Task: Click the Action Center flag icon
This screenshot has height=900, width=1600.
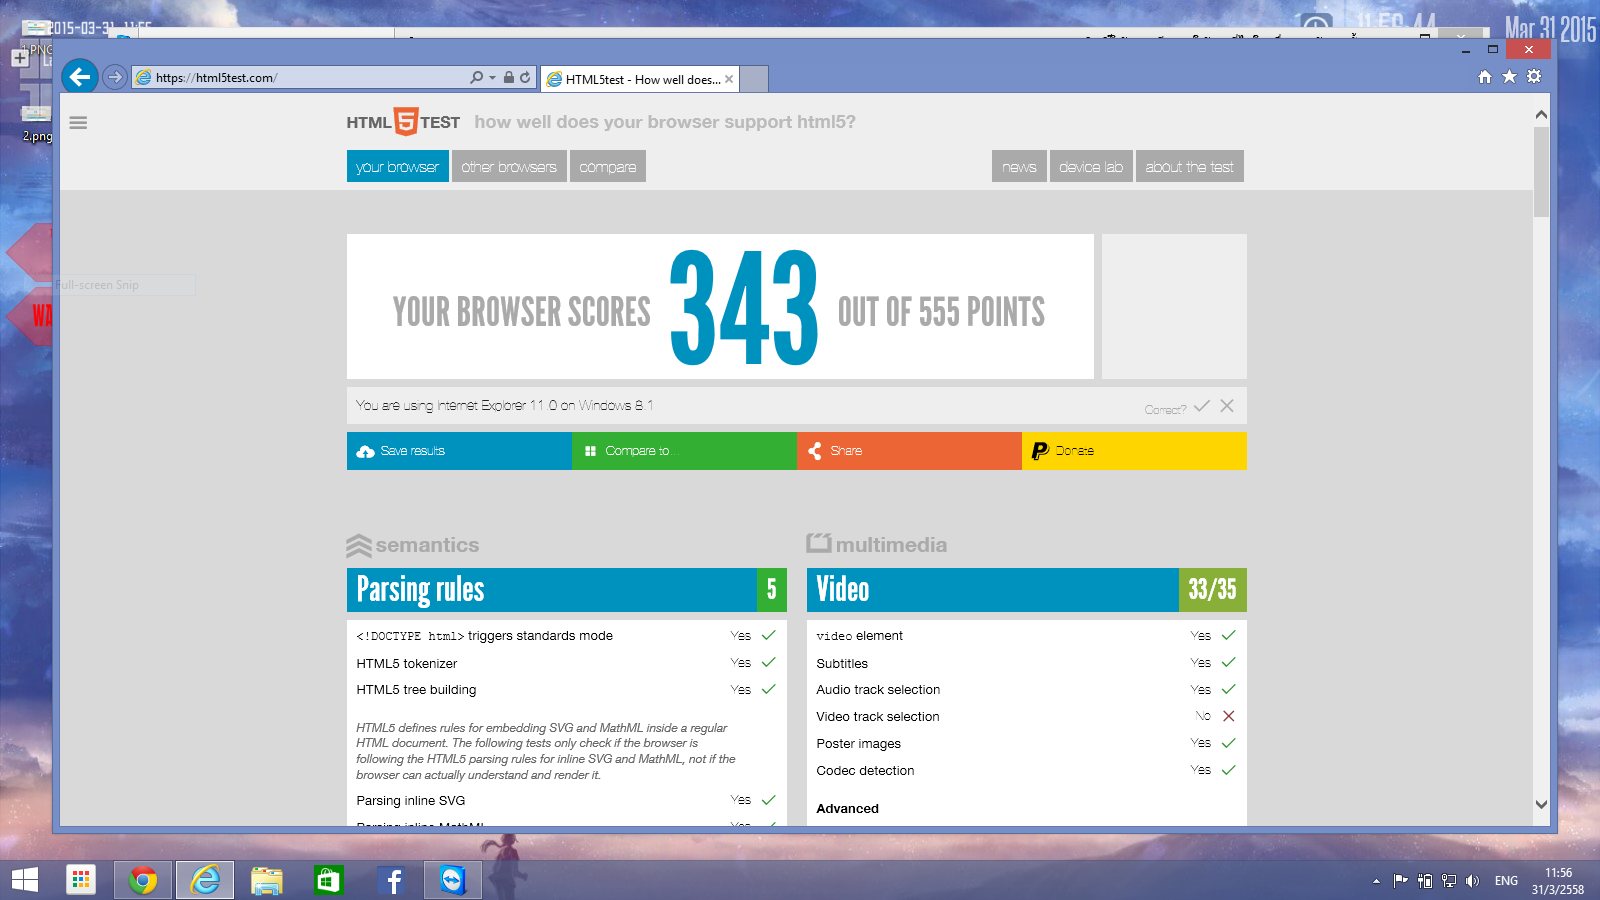Action: 1400,881
